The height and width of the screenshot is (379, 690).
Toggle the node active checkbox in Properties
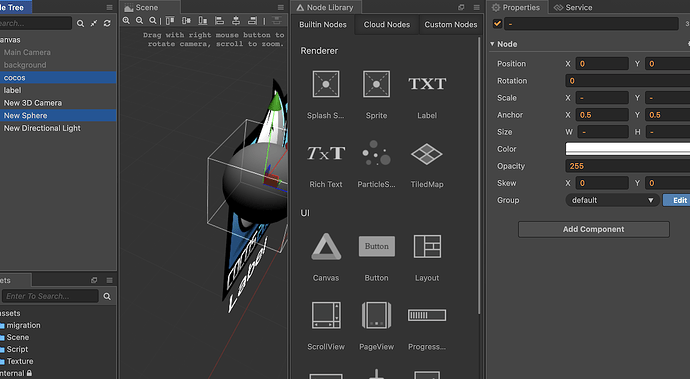click(497, 24)
